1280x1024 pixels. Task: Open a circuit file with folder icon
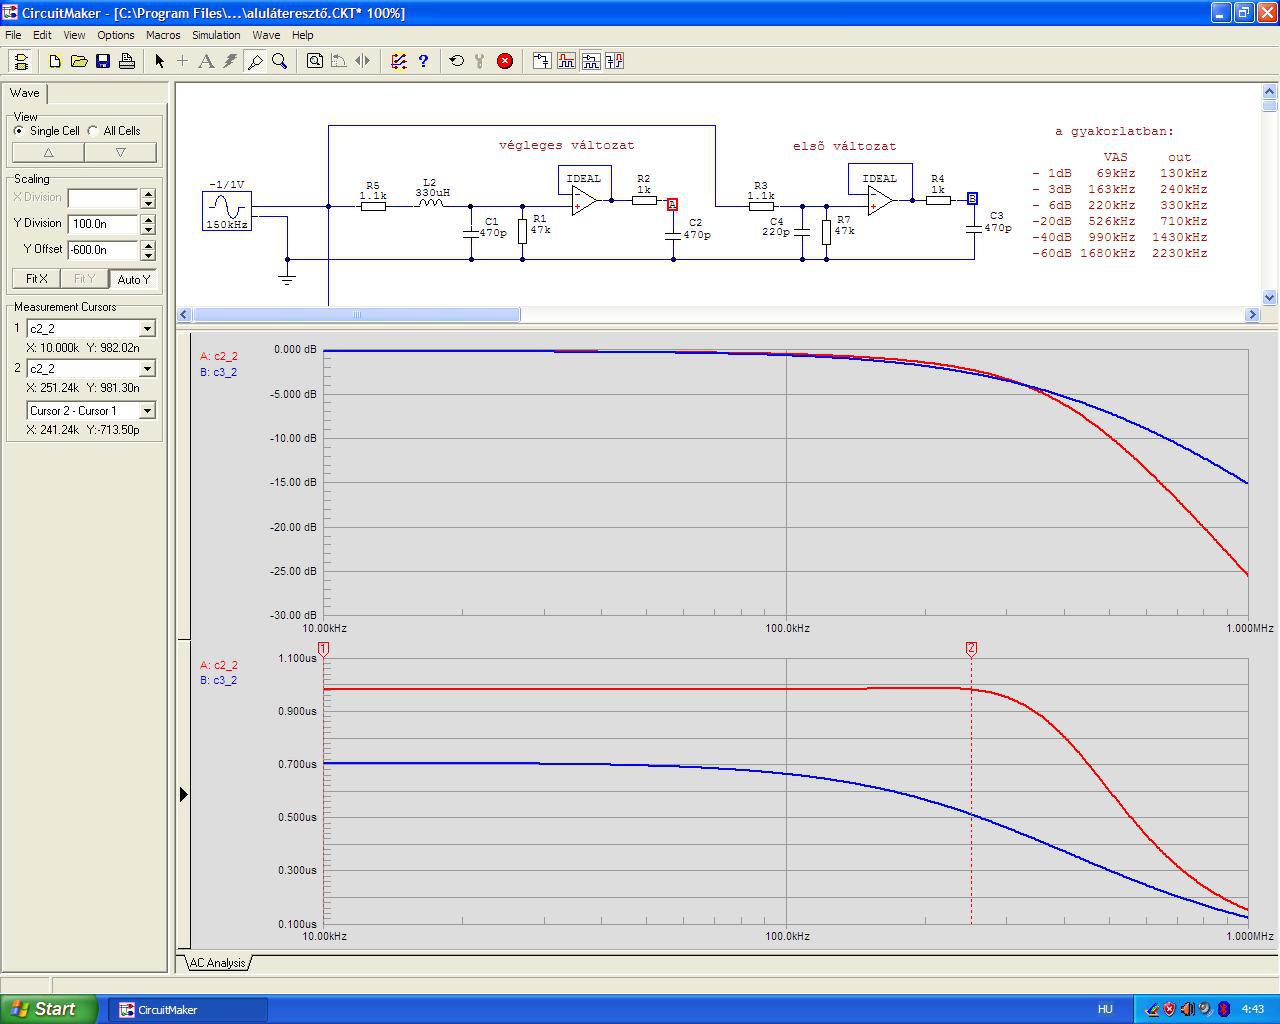[79, 61]
